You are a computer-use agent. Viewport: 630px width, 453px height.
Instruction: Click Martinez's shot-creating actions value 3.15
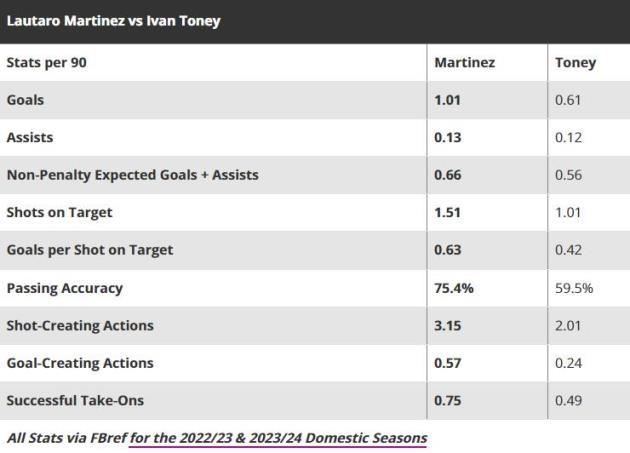tap(450, 325)
